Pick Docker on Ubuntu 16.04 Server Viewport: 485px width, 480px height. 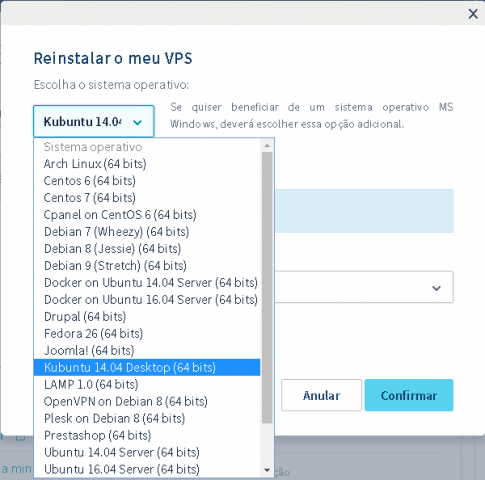point(147,300)
